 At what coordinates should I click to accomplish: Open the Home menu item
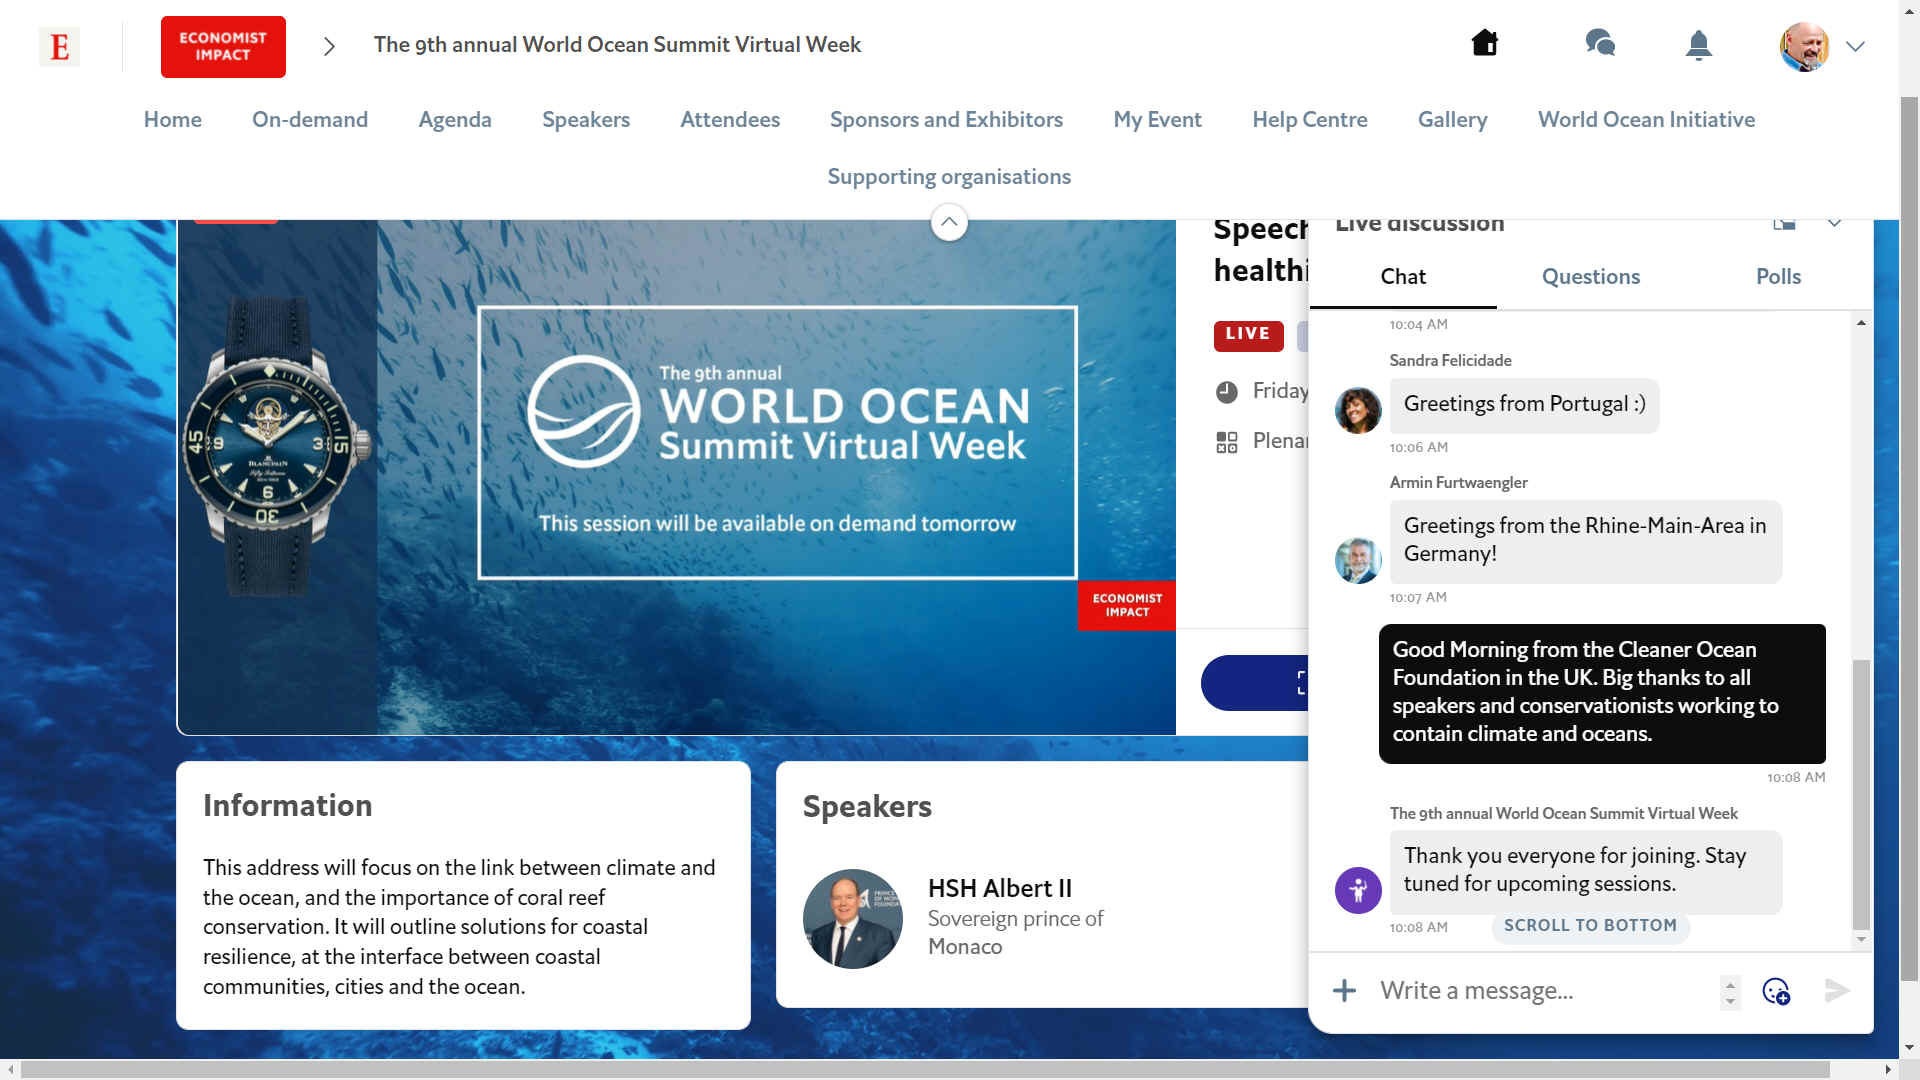(172, 120)
